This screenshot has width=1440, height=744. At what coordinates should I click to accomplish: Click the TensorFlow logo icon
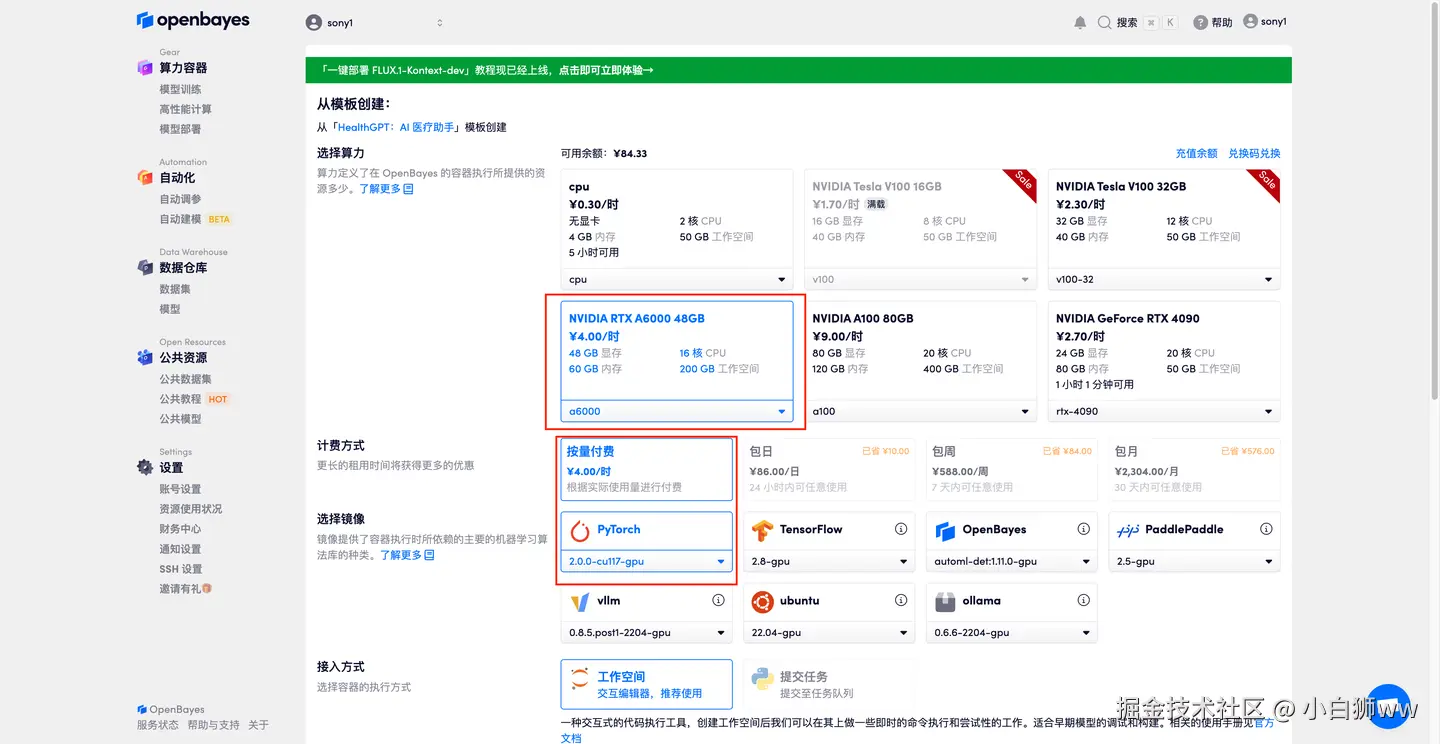pos(762,530)
